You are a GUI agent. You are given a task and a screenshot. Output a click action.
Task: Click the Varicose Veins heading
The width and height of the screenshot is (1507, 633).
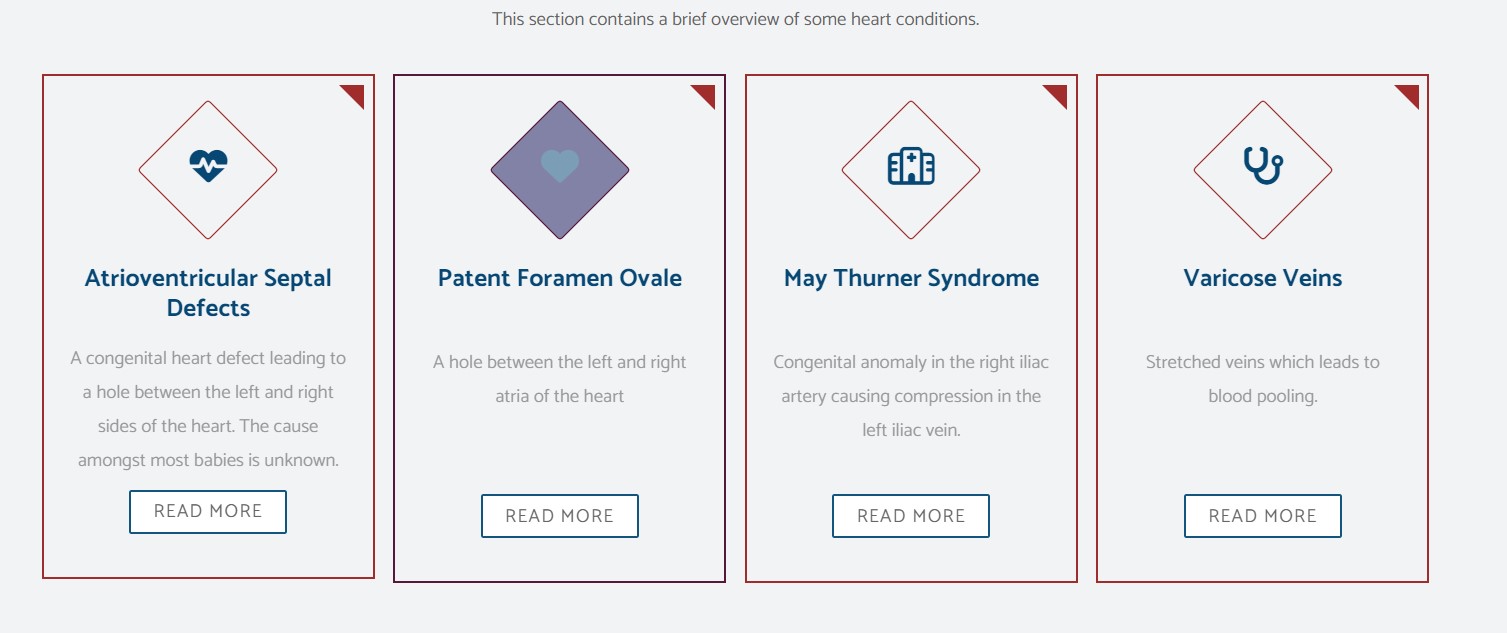[1263, 278]
